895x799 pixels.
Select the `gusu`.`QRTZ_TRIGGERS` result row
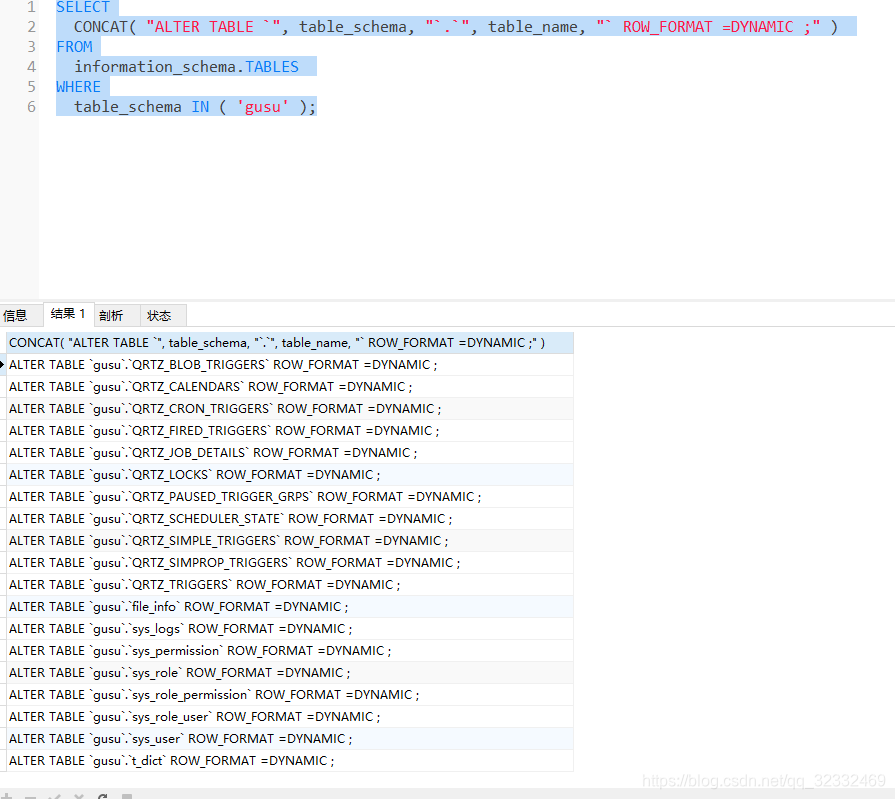coord(290,585)
